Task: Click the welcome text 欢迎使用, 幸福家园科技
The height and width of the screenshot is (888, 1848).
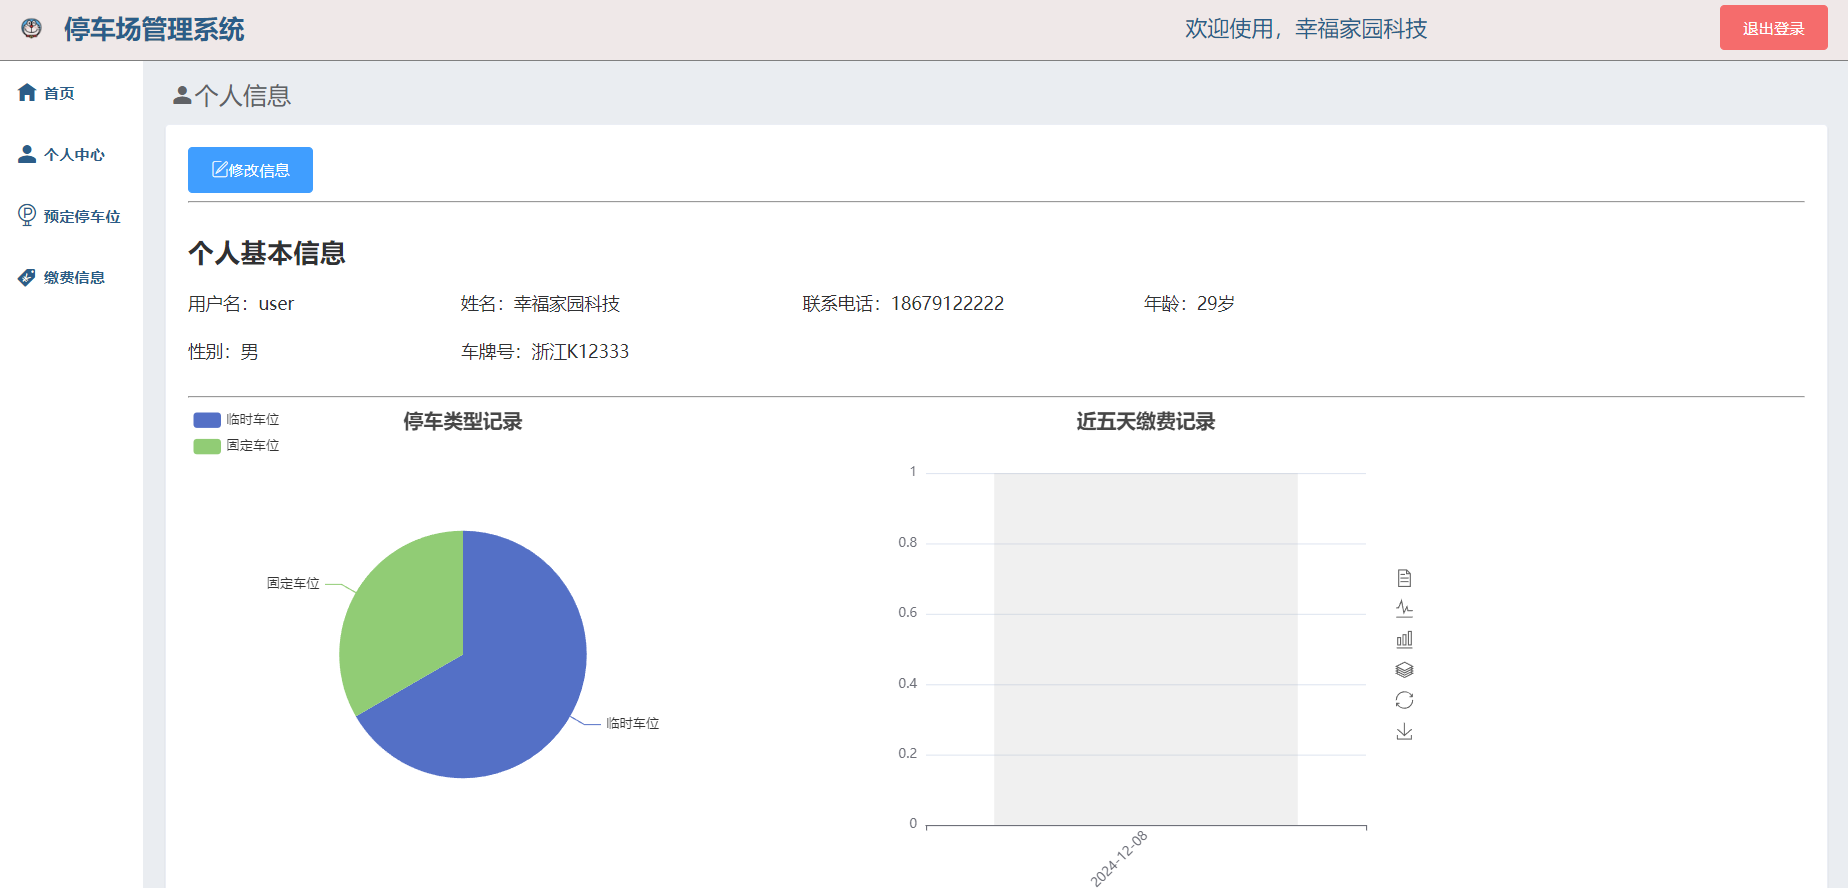Action: pos(1306,29)
